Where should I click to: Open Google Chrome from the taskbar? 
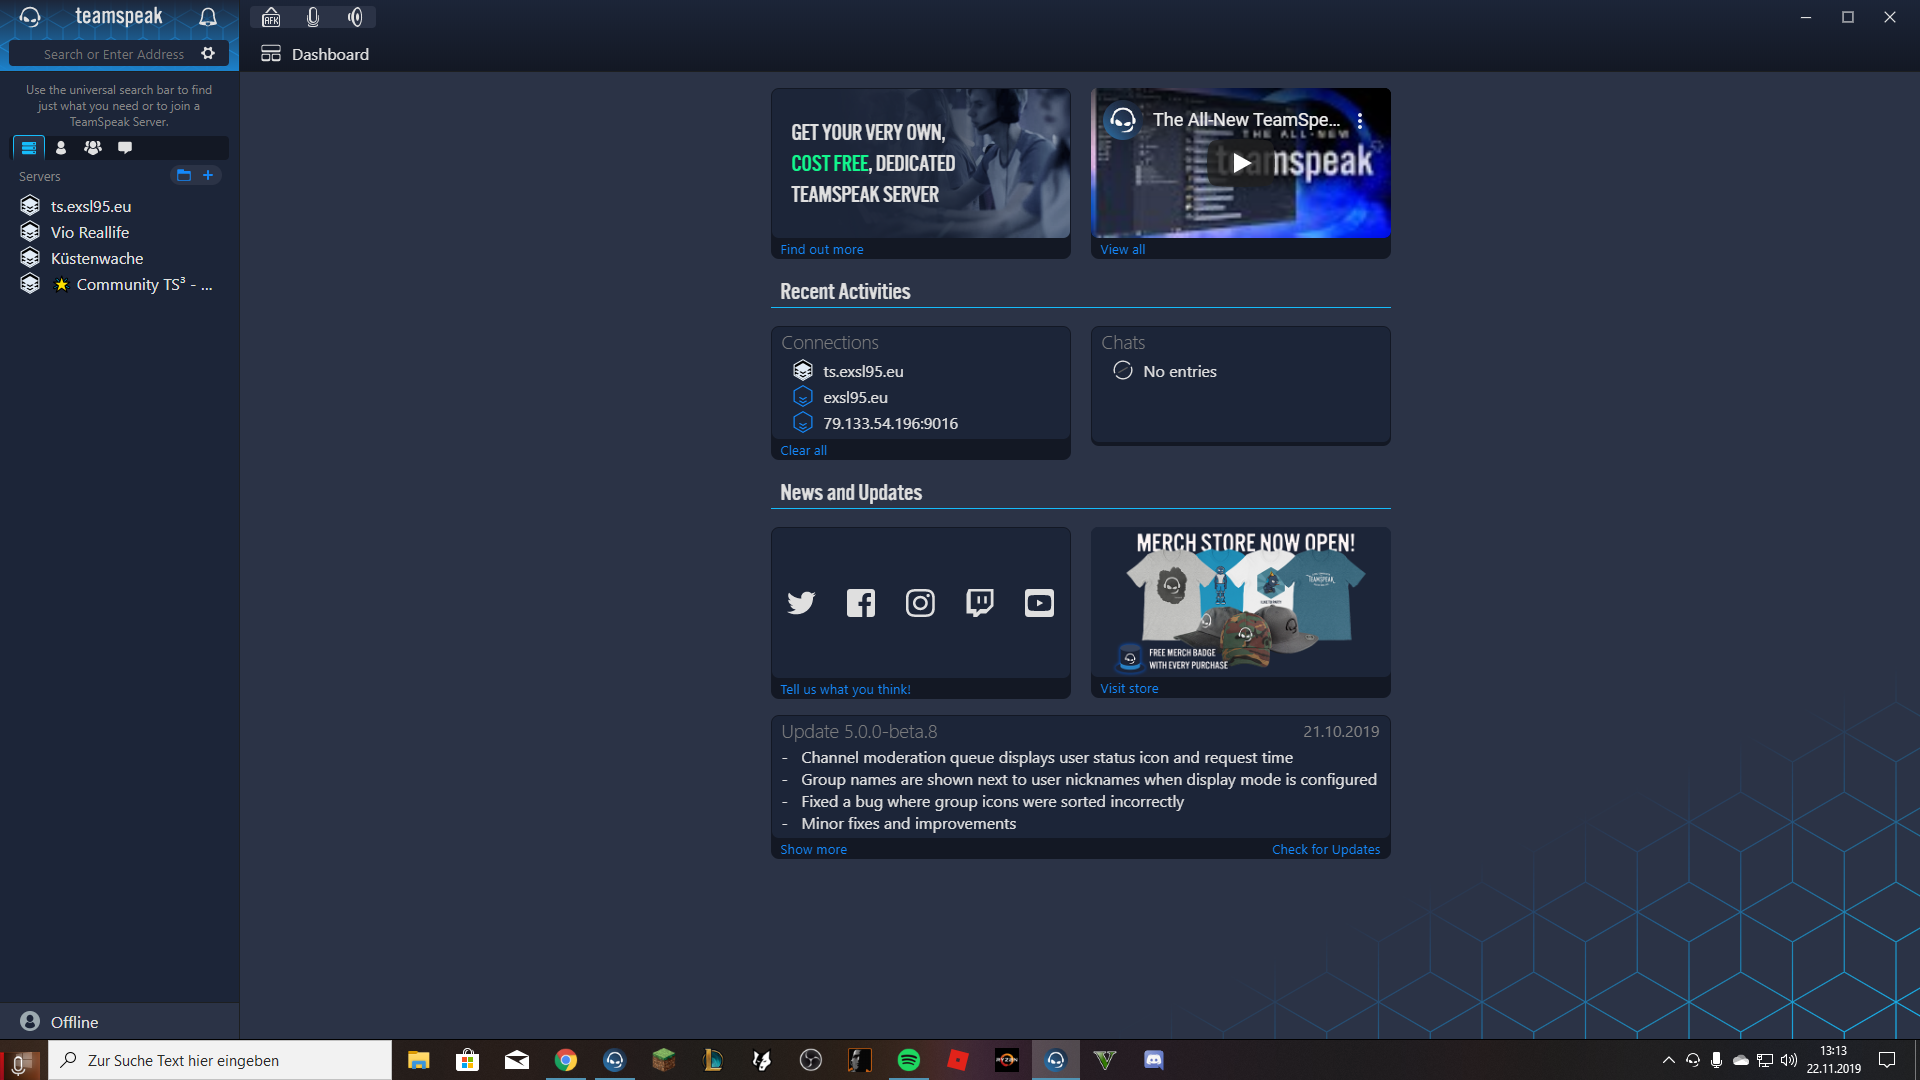(x=566, y=1060)
